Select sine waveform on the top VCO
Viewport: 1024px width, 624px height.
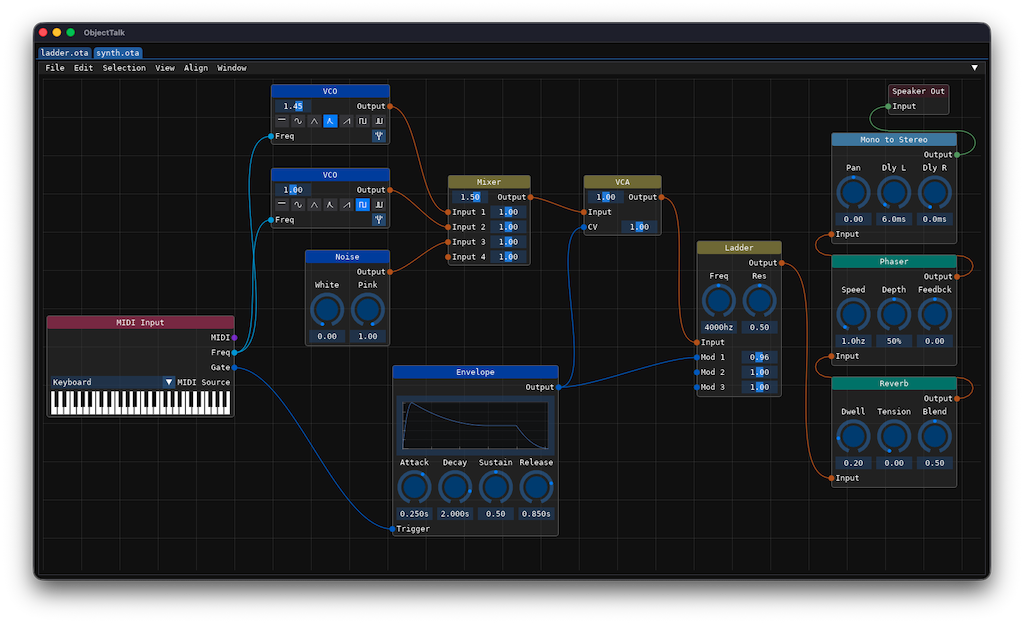298,121
